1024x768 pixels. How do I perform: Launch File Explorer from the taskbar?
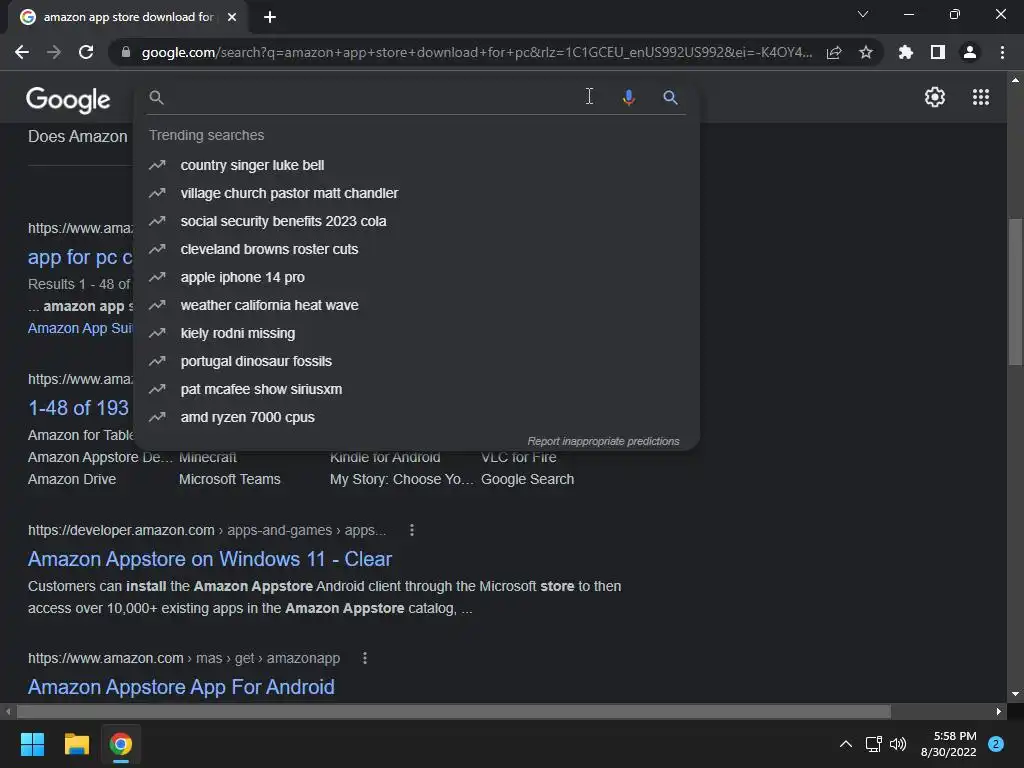76,744
